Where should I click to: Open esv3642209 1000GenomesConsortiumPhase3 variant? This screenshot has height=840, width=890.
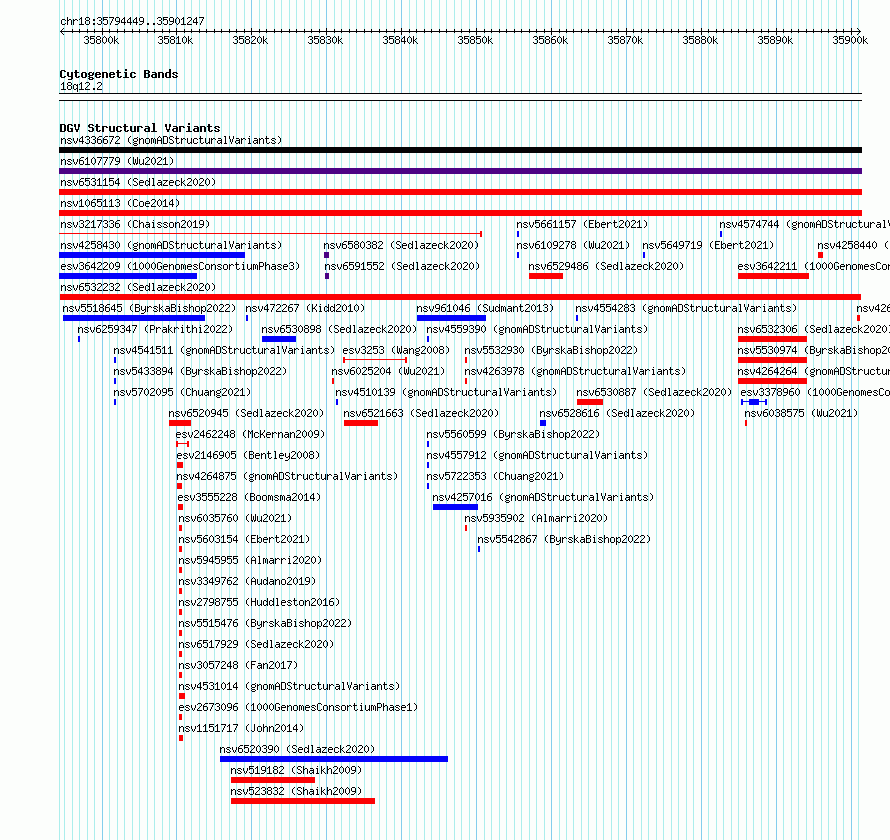(180, 266)
